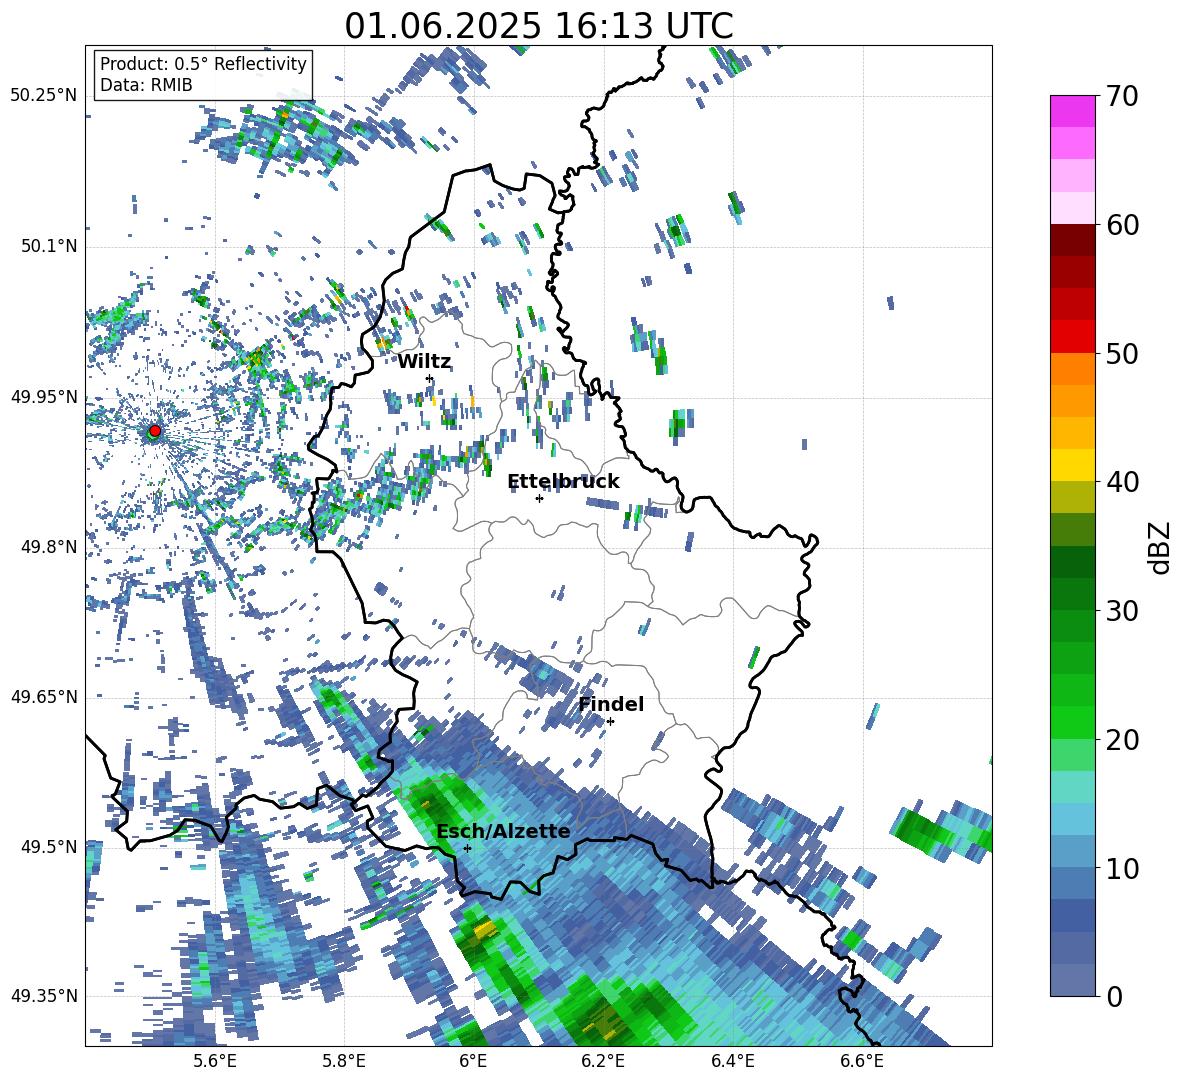Click the 50.1°N latitude label
Viewport: 1184px width, 1081px height.
49,246
